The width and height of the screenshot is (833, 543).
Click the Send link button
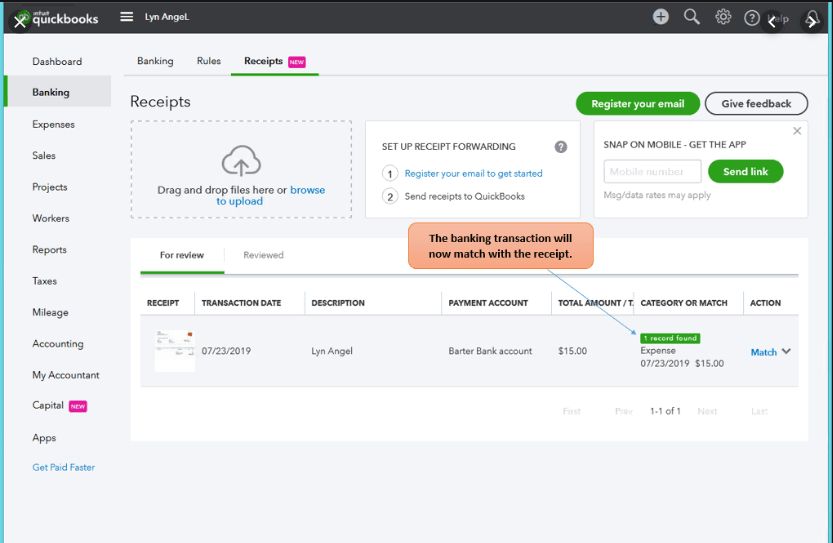point(745,172)
